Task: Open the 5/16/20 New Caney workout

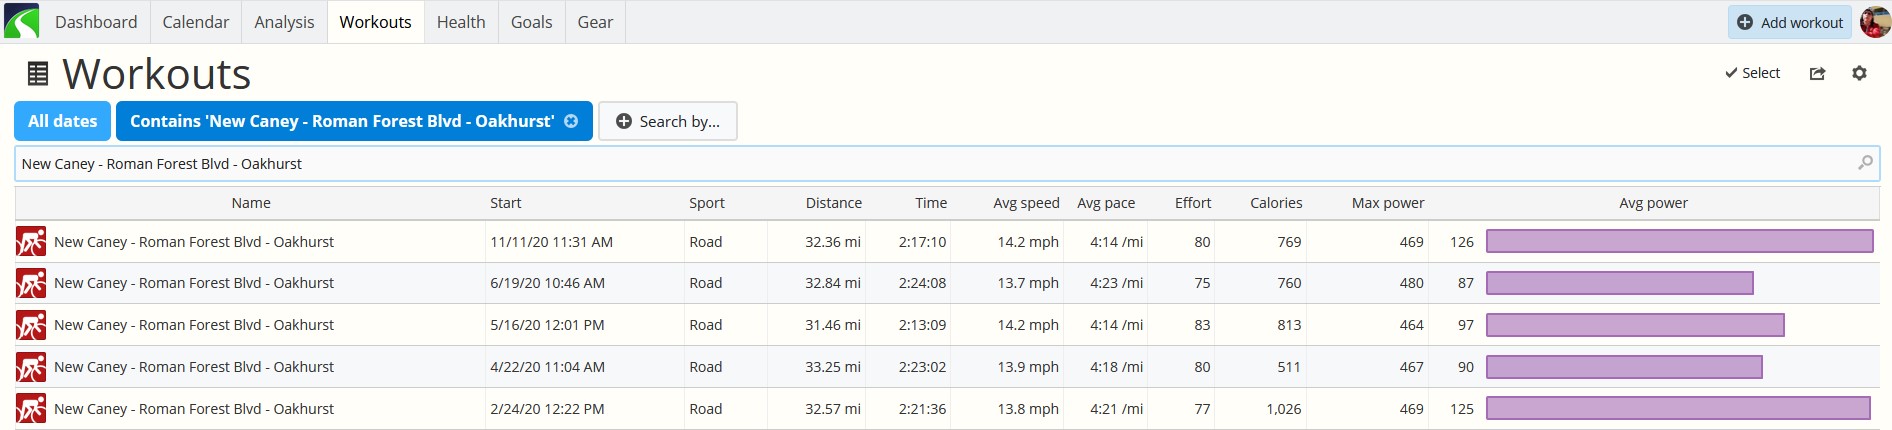Action: (194, 325)
